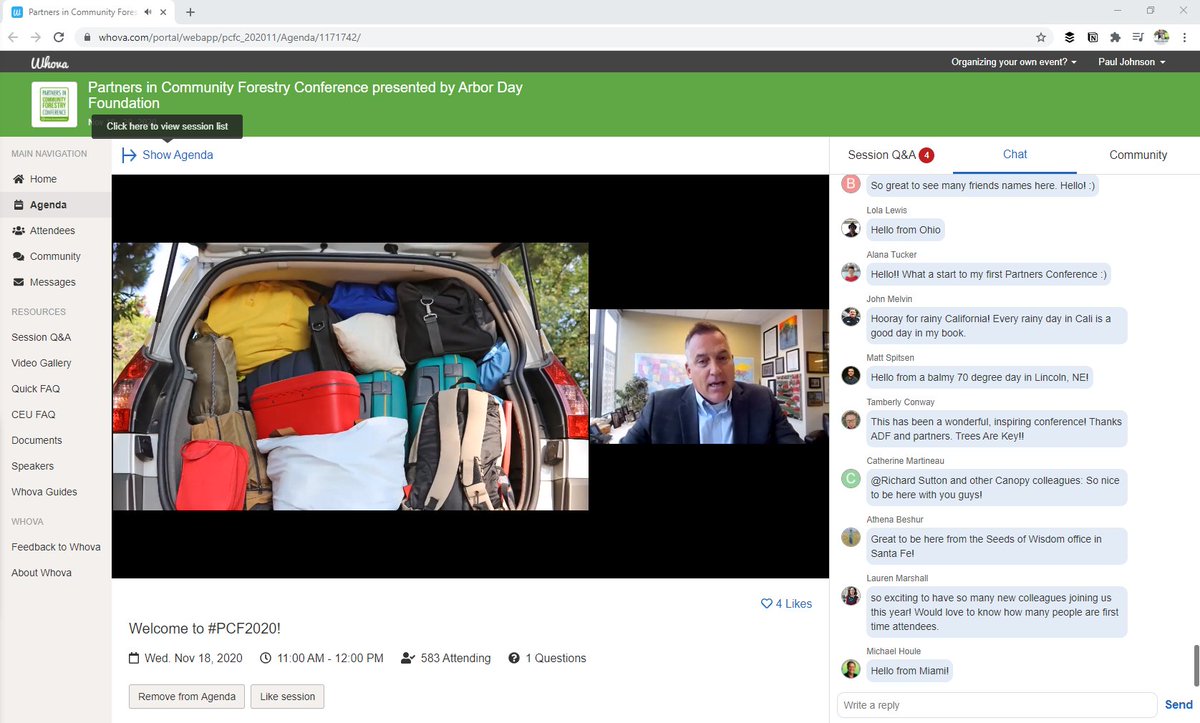Click Alana Tucker's chat avatar
This screenshot has width=1200, height=723.
850,272
